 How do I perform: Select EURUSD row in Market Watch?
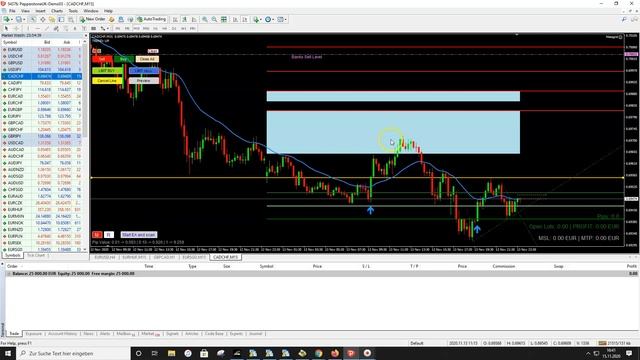pos(42,49)
